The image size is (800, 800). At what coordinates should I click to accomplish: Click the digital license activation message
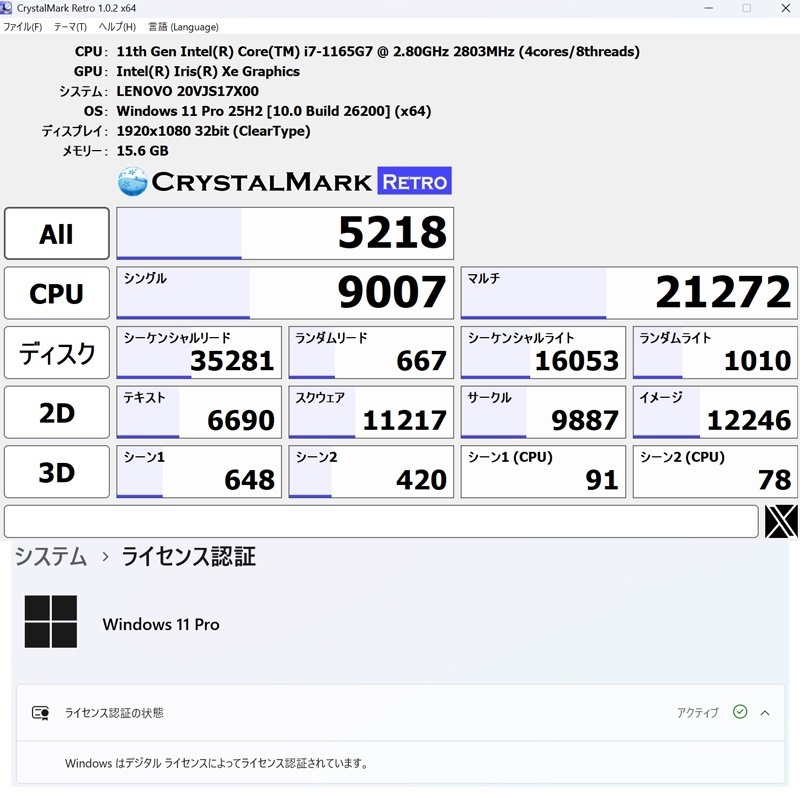point(216,763)
